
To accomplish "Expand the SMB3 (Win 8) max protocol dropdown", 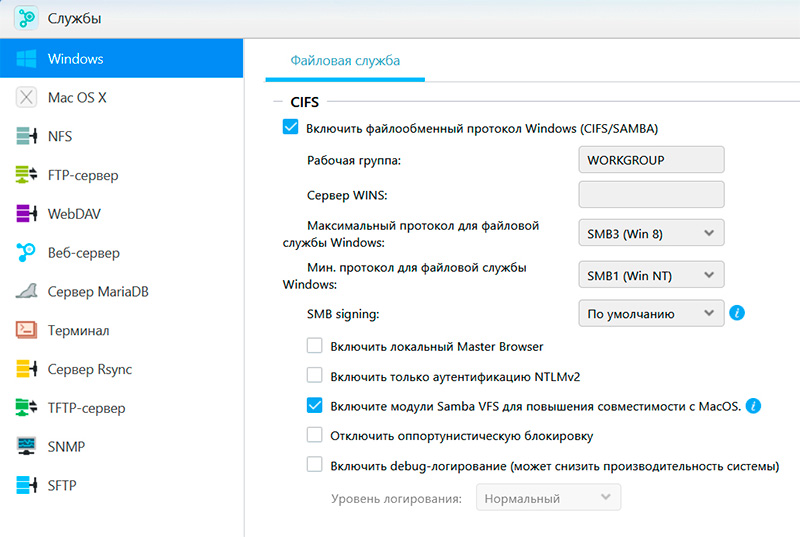I will tap(651, 234).
